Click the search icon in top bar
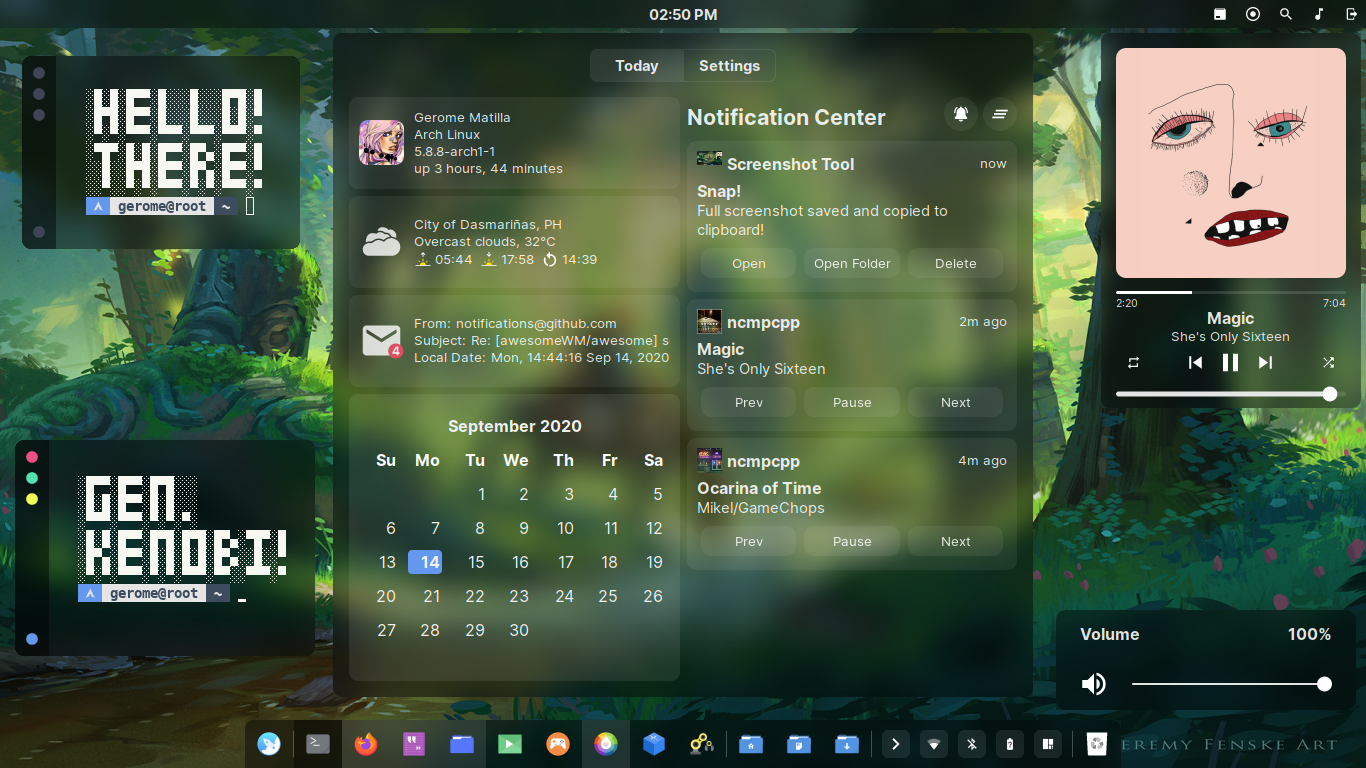This screenshot has height=768, width=1366. (1286, 14)
